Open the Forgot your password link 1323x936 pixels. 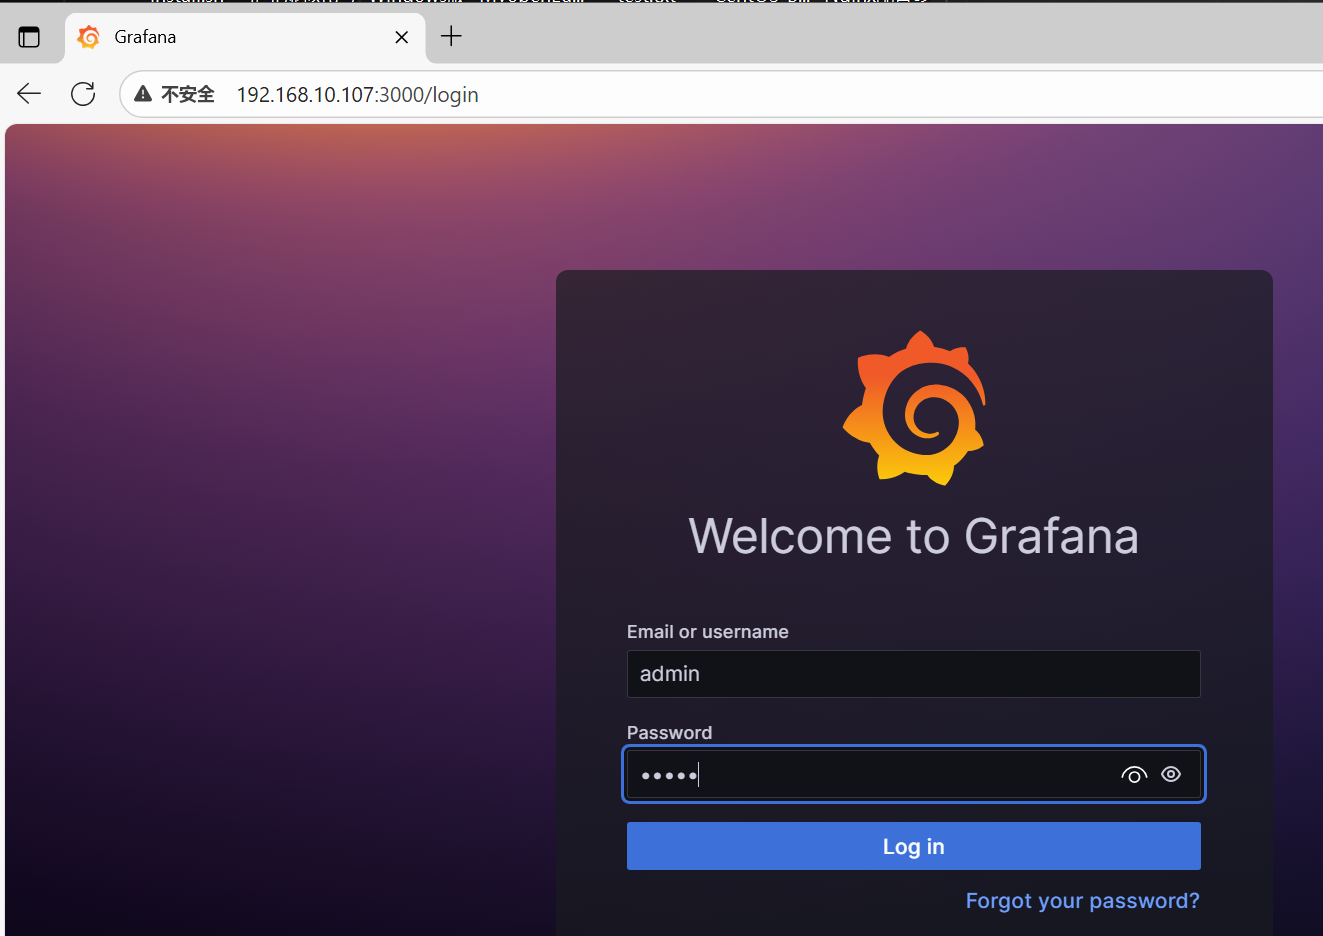1082,901
